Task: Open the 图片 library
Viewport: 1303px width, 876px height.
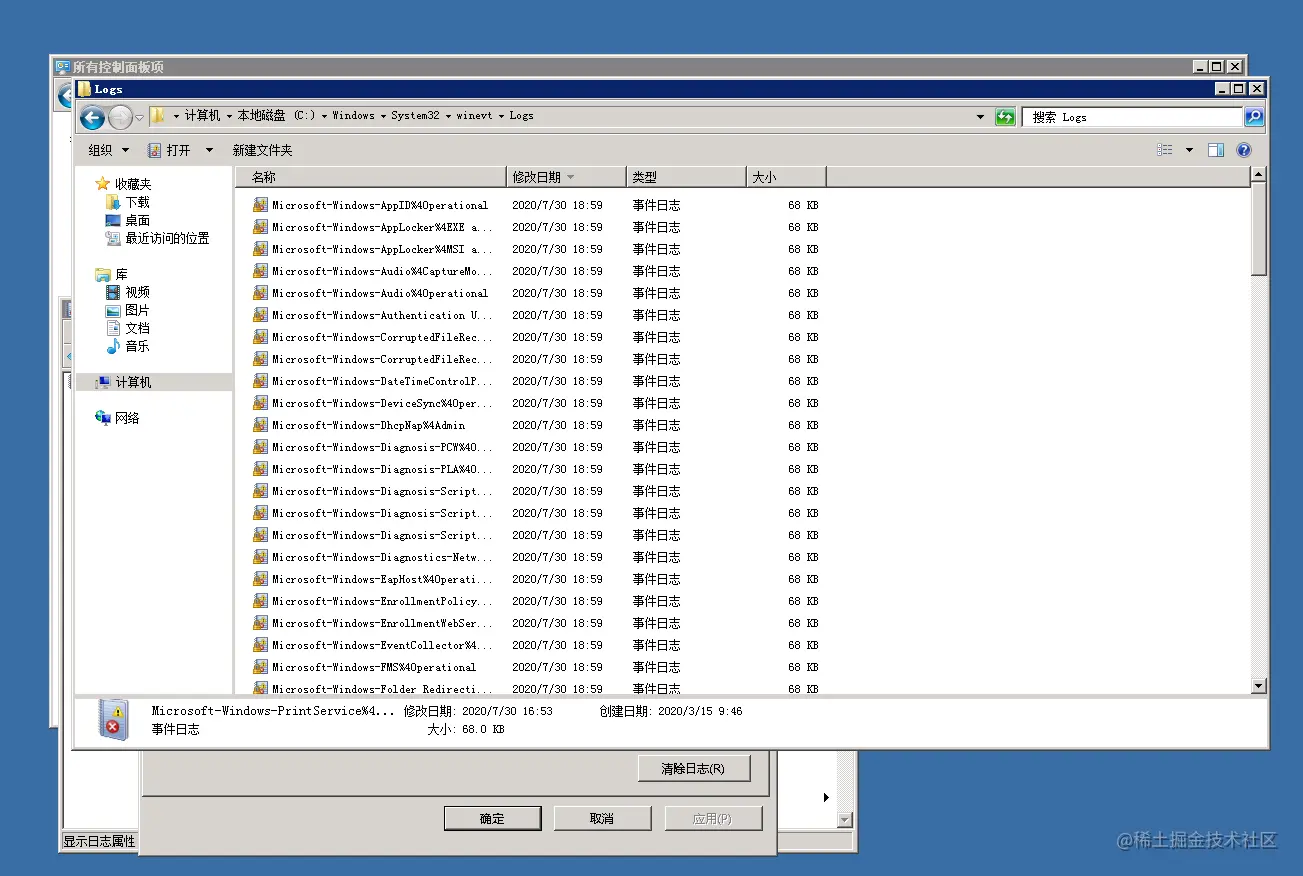Action: click(128, 310)
